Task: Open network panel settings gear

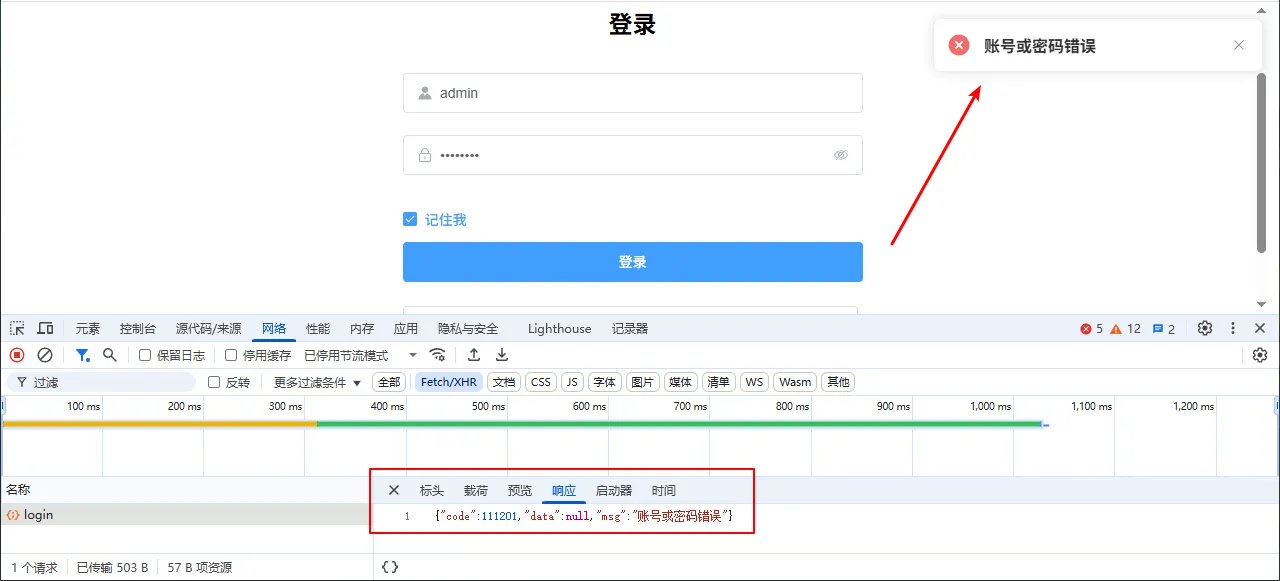Action: tap(1260, 355)
